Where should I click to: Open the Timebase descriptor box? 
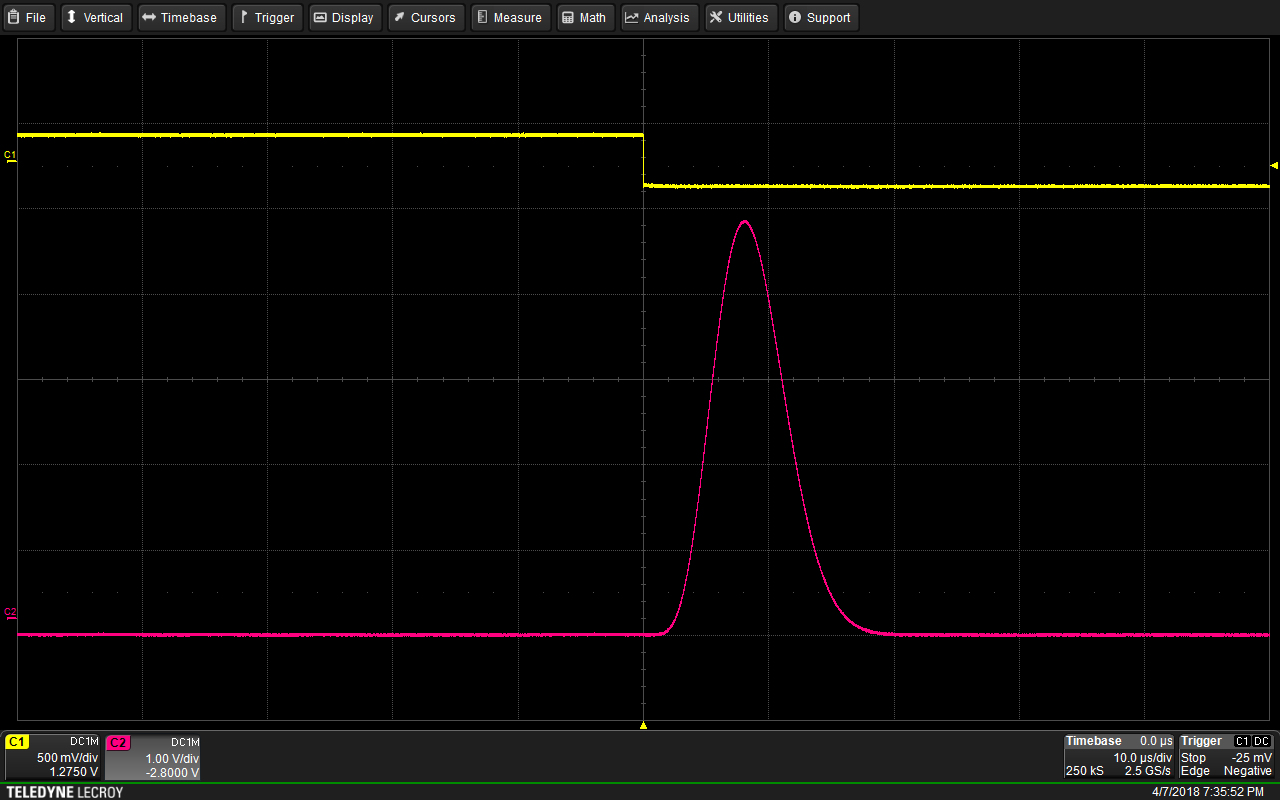pos(1119,756)
